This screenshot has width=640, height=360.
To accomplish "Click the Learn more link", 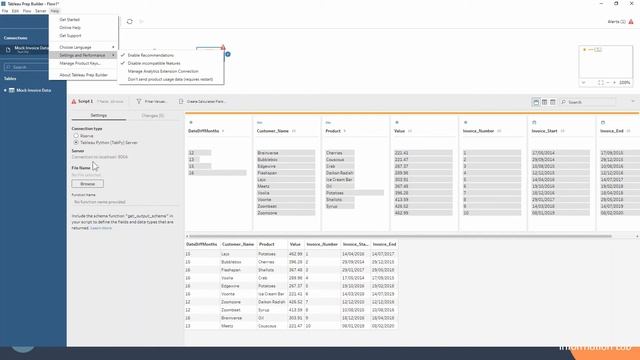I will coord(101,228).
